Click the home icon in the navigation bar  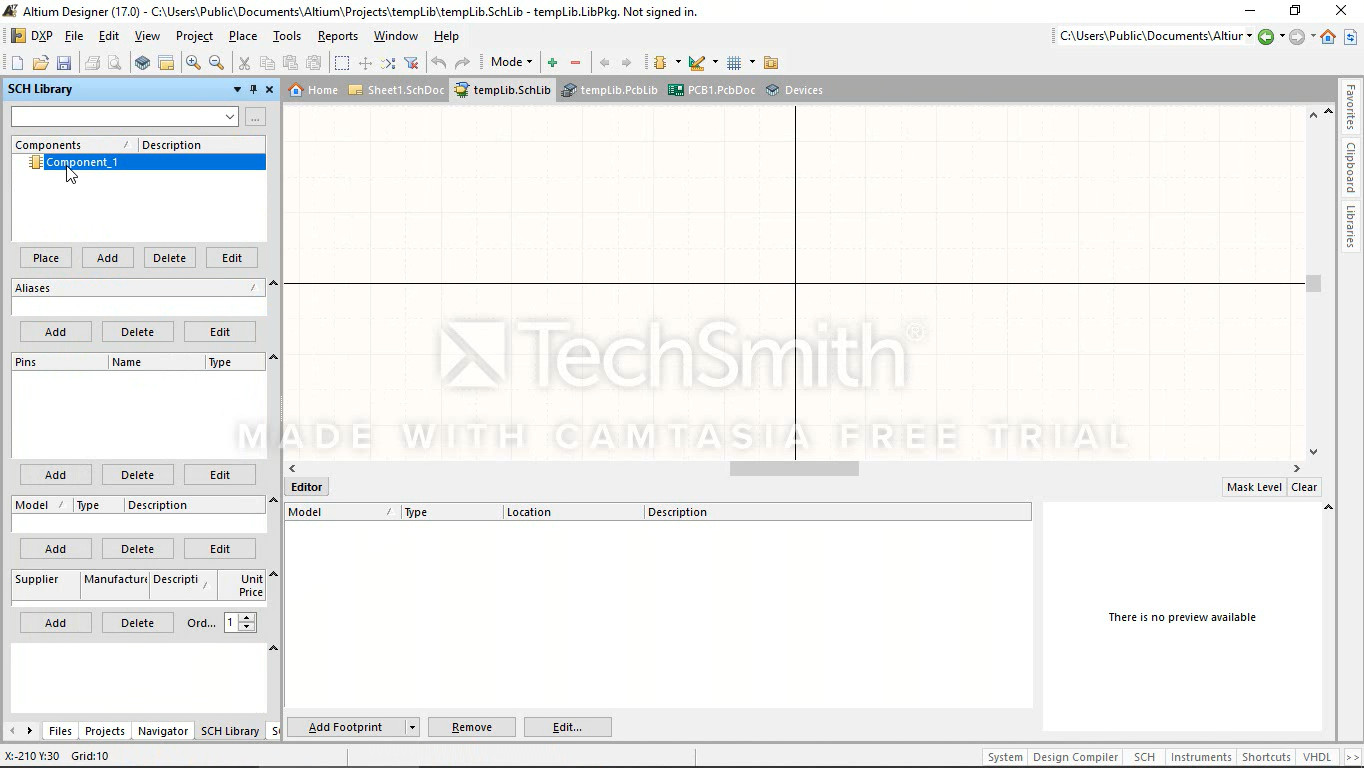[x=1328, y=37]
